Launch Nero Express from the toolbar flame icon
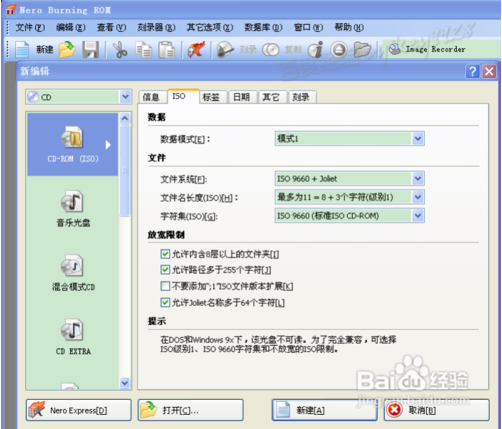Screen dimensions: 502x429 click(196, 50)
